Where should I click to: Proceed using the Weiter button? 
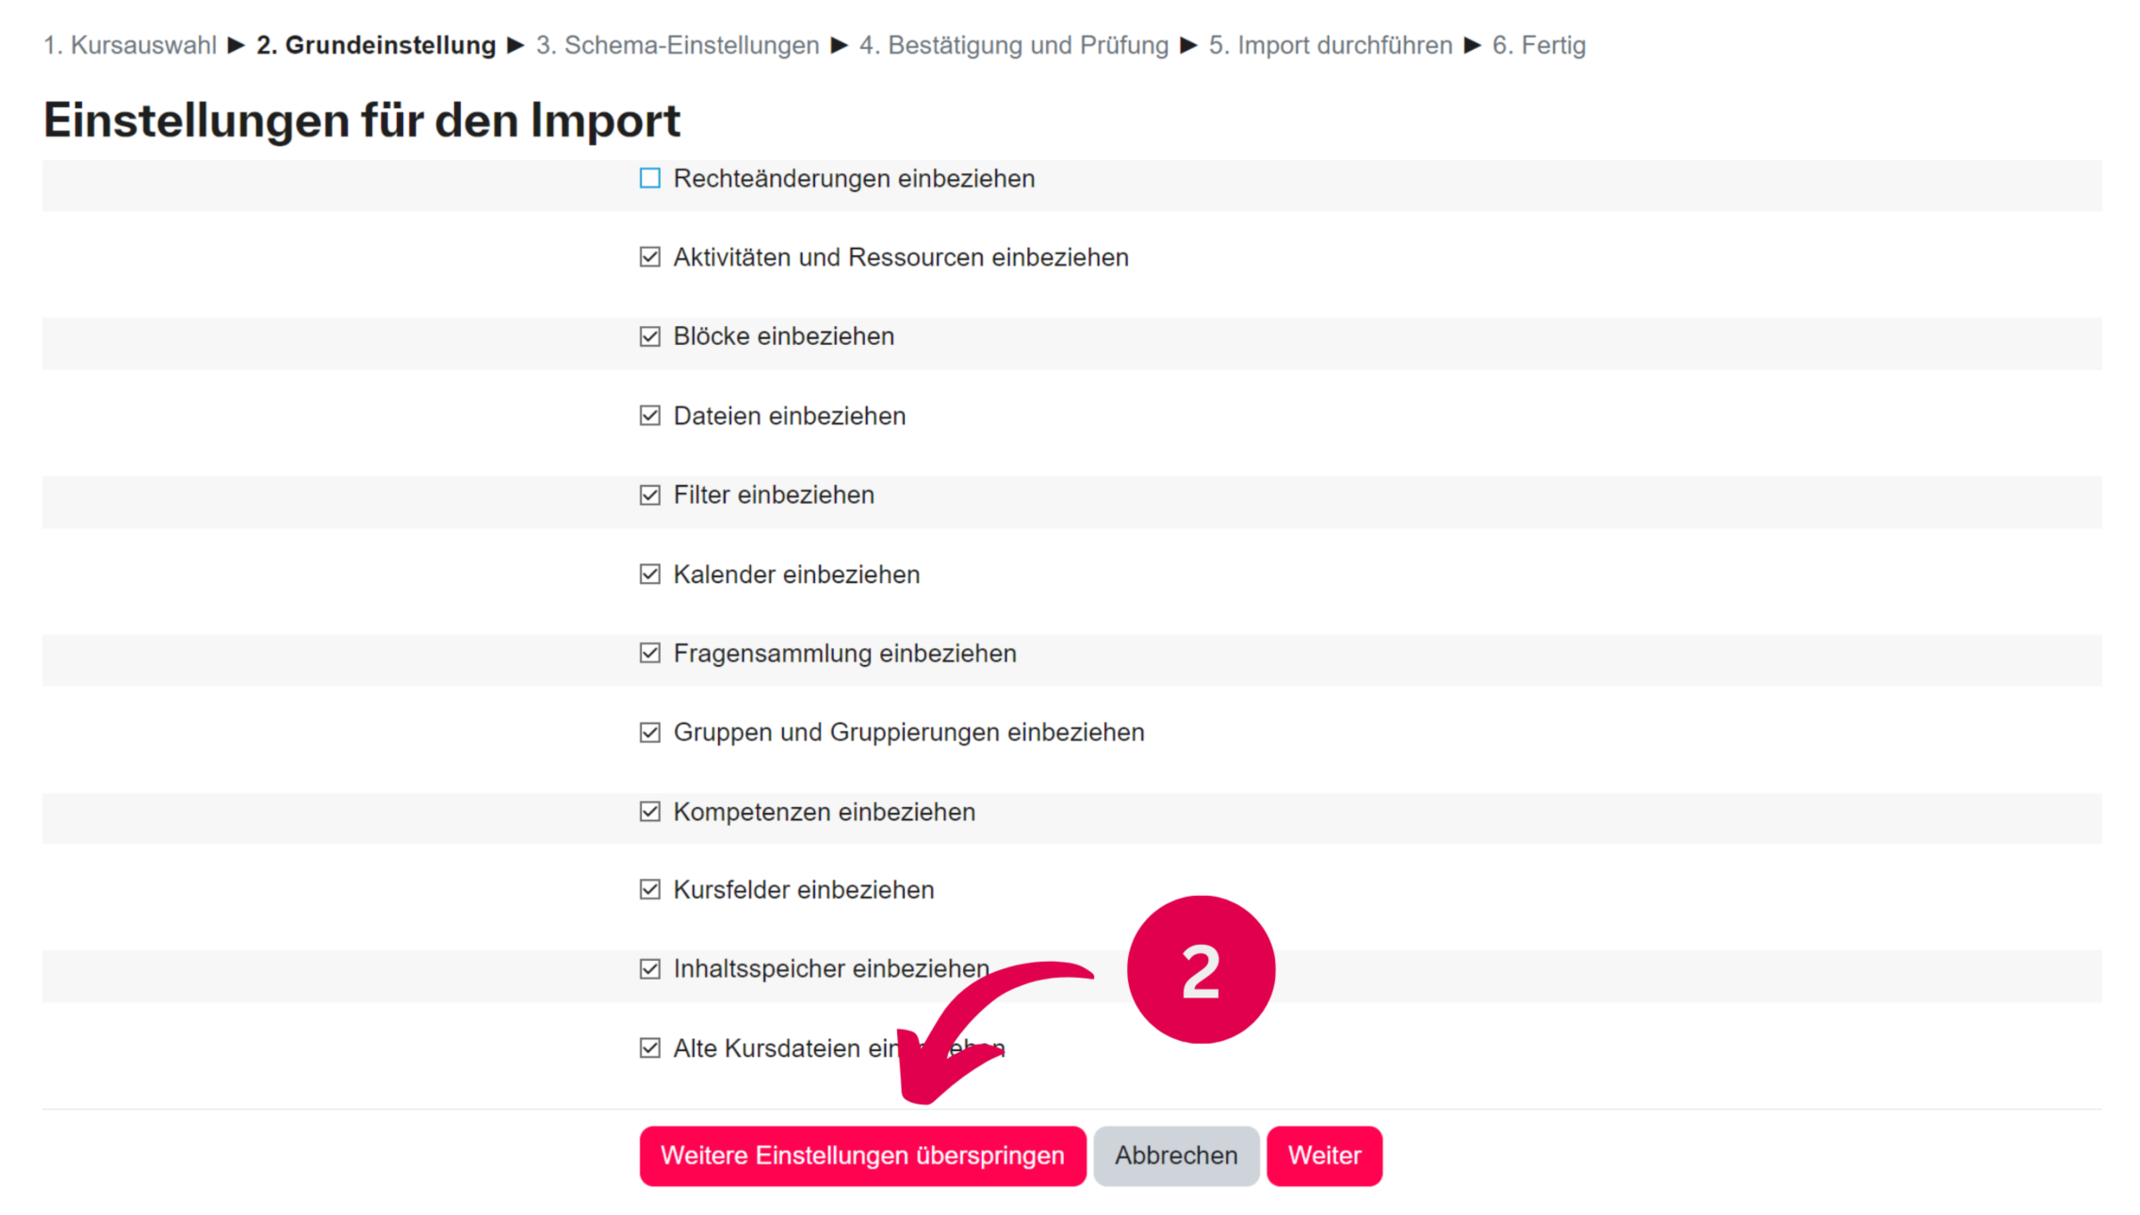1324,1155
